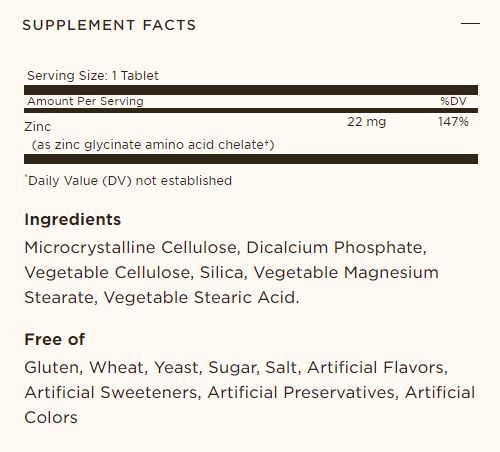Collapse the Supplement Facts section
Viewport: 500px width, 452px height.
click(x=470, y=23)
